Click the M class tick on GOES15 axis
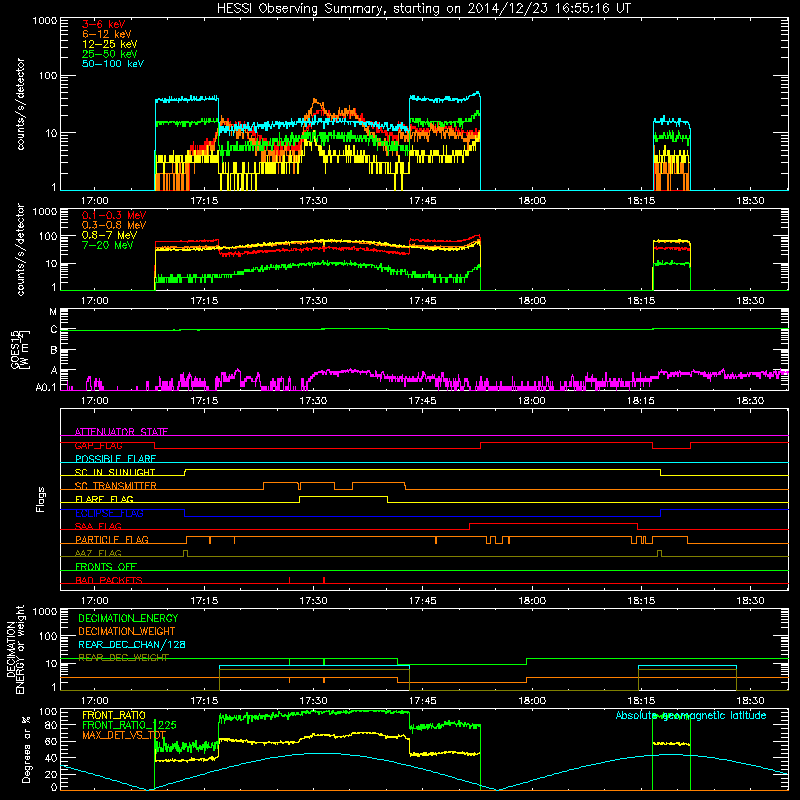Screen dimensions: 800x800 (53, 312)
